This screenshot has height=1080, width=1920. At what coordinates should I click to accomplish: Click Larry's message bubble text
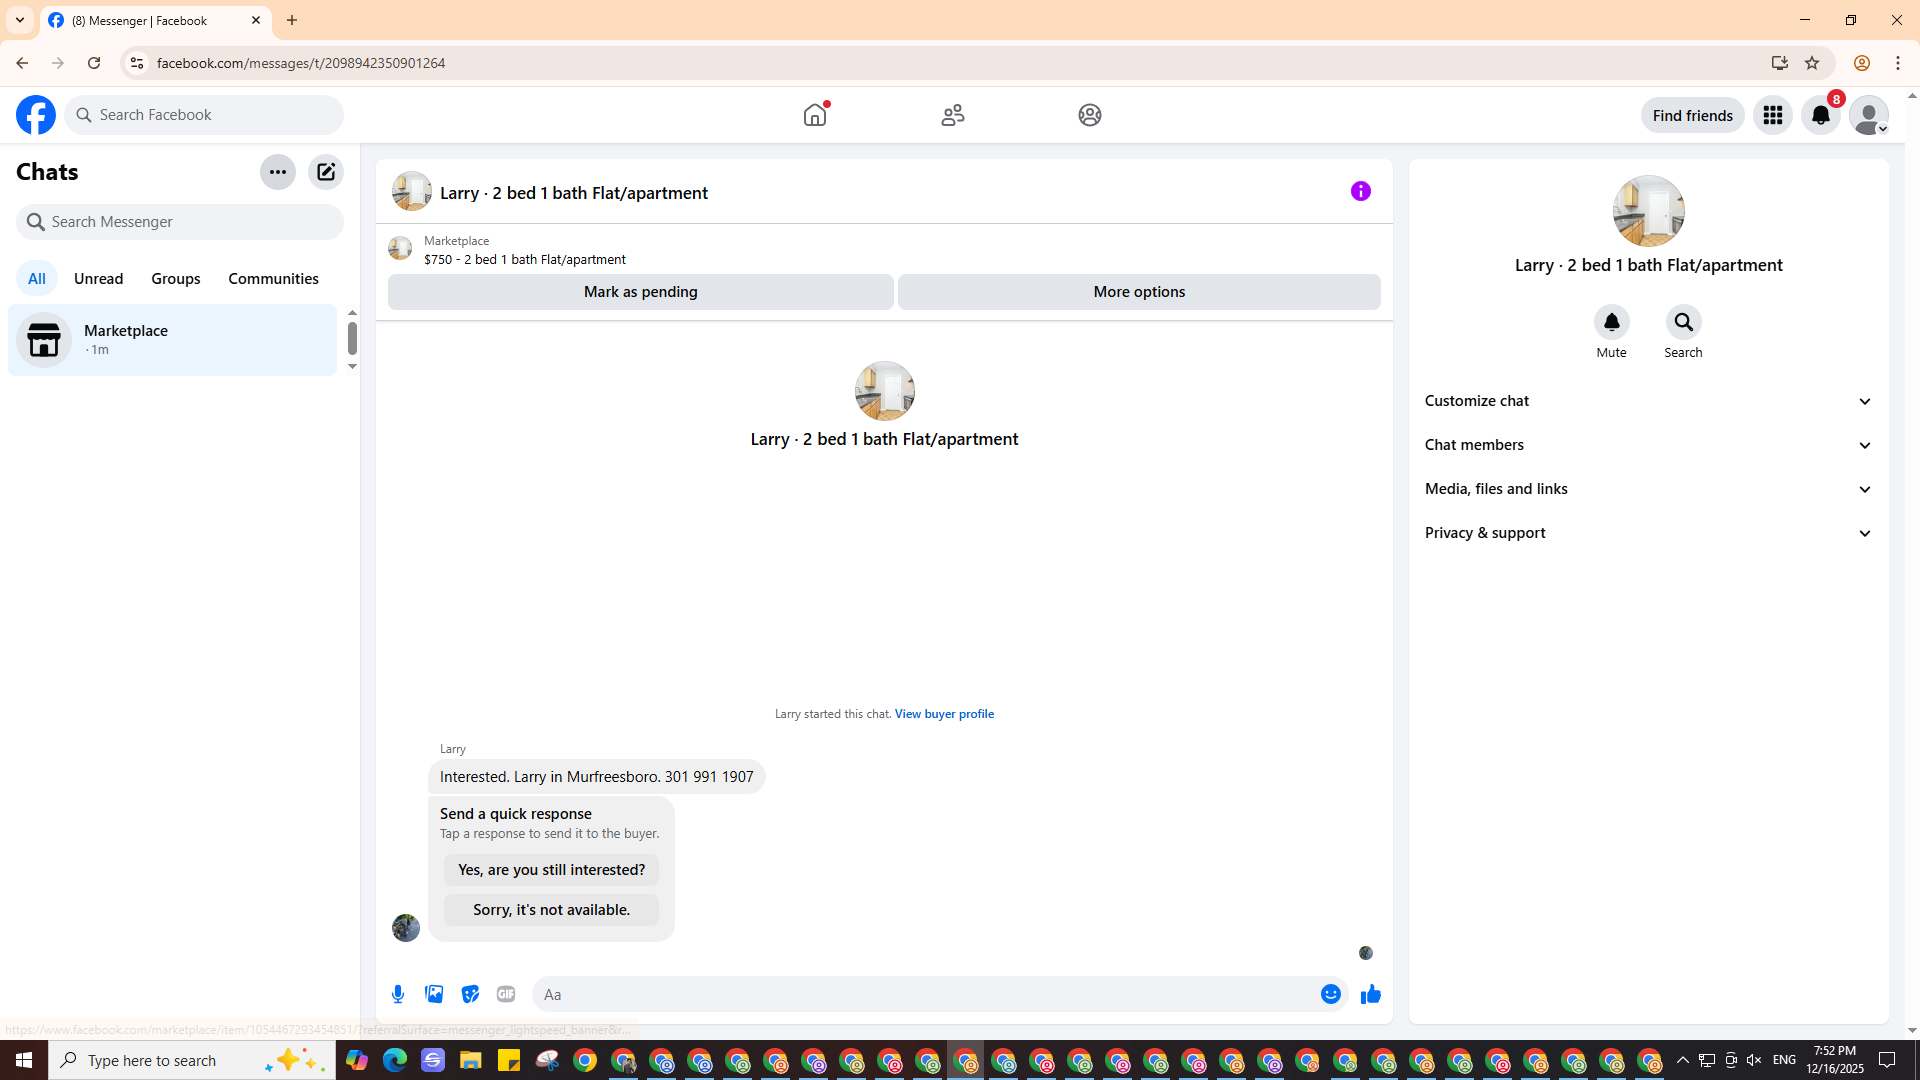(x=597, y=777)
